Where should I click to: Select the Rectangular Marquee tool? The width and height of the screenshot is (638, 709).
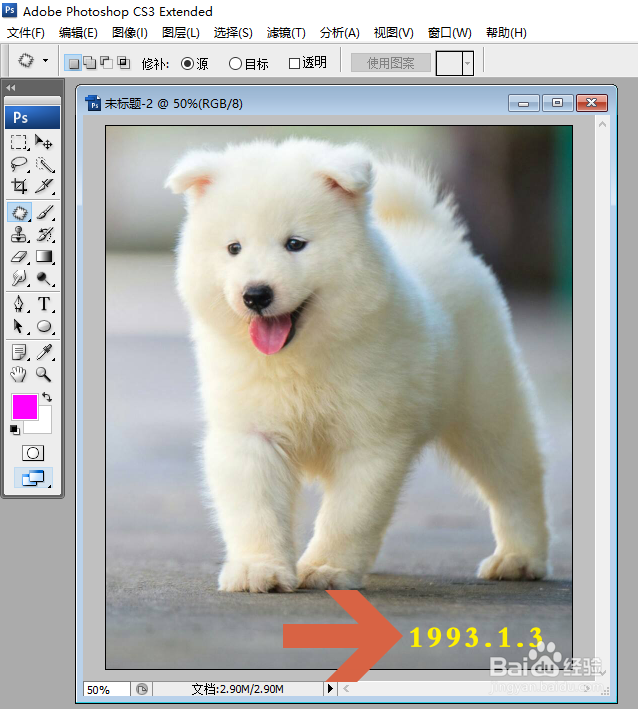click(x=19, y=142)
